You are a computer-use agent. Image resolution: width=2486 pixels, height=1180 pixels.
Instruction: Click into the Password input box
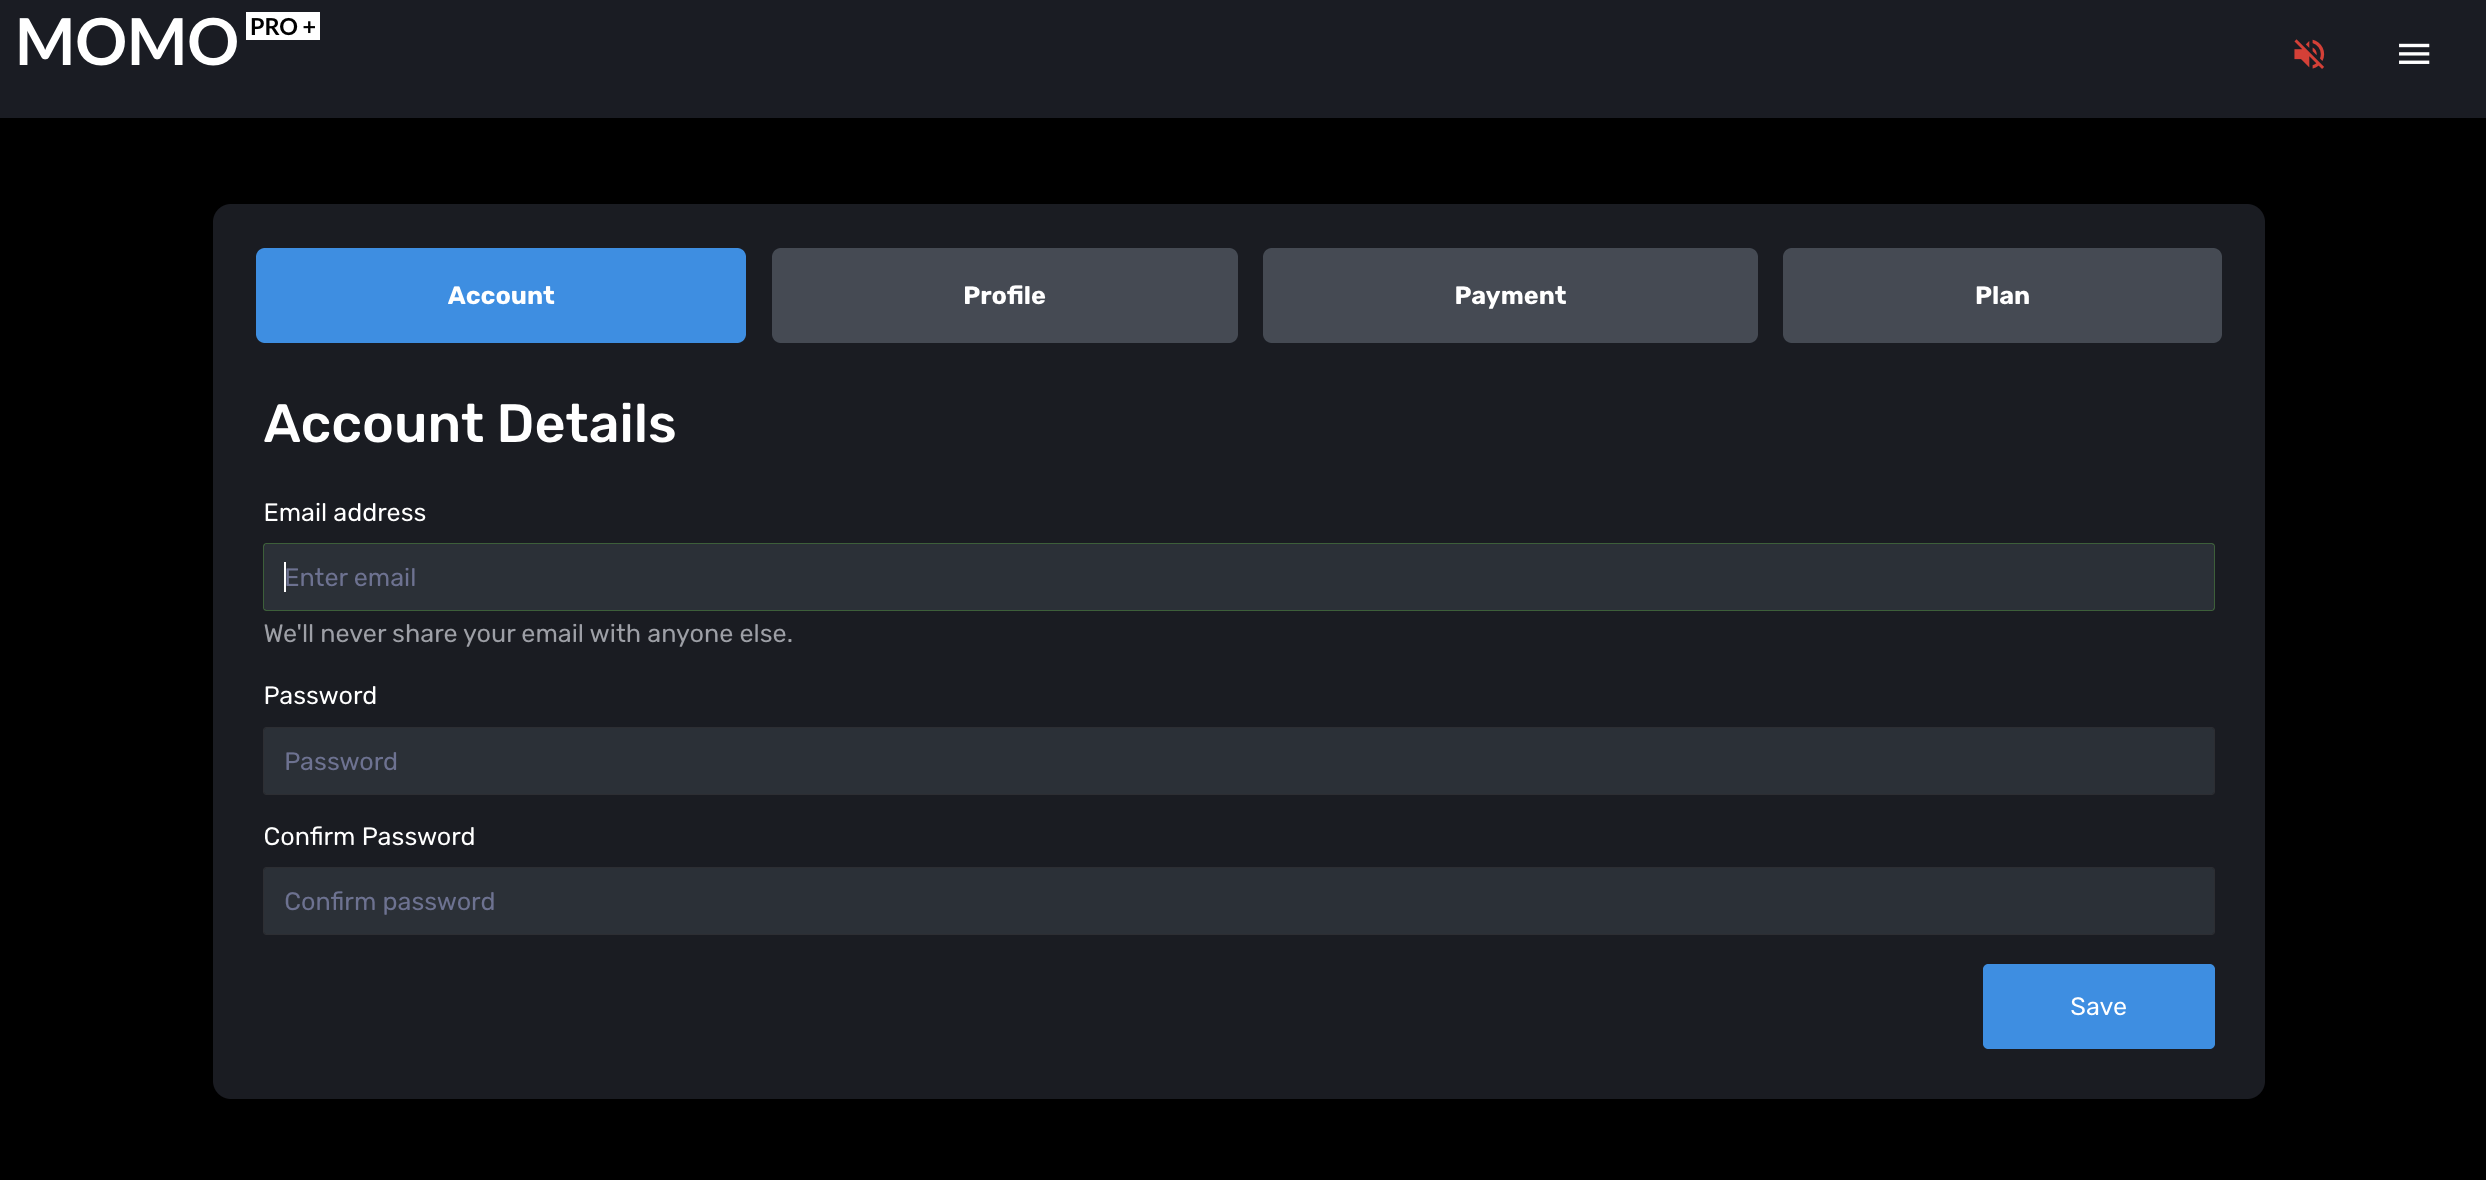tap(1238, 761)
